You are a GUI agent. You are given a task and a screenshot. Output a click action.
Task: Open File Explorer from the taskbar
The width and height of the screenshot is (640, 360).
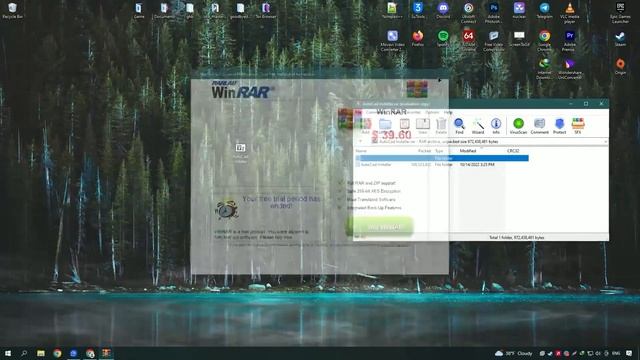pyautogui.click(x=41, y=353)
